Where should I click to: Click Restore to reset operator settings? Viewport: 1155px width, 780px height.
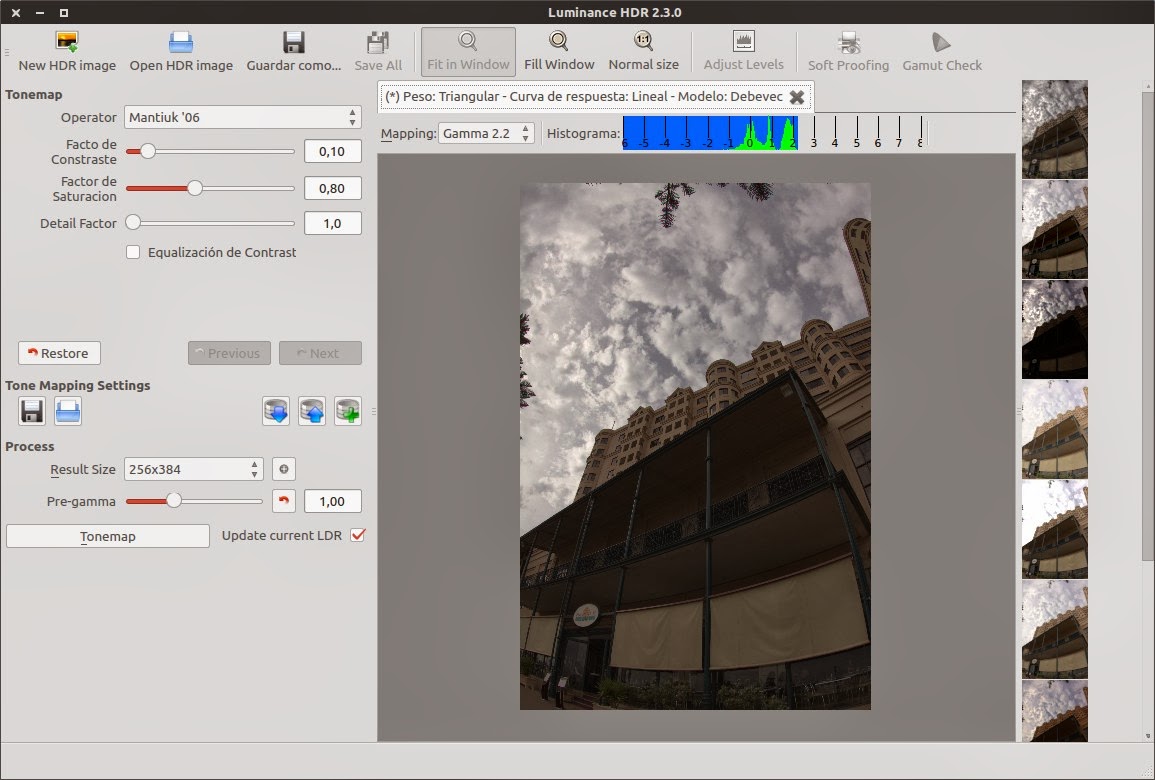59,352
